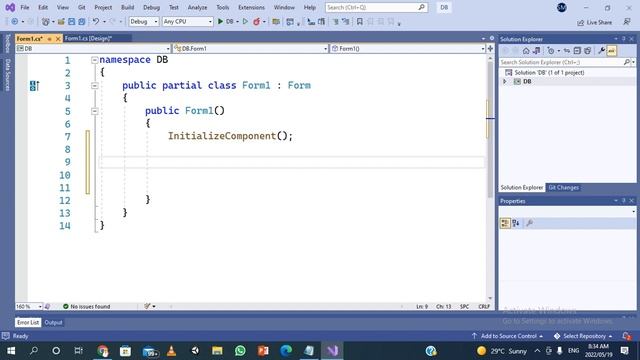Open the Build menu

click(127, 7)
